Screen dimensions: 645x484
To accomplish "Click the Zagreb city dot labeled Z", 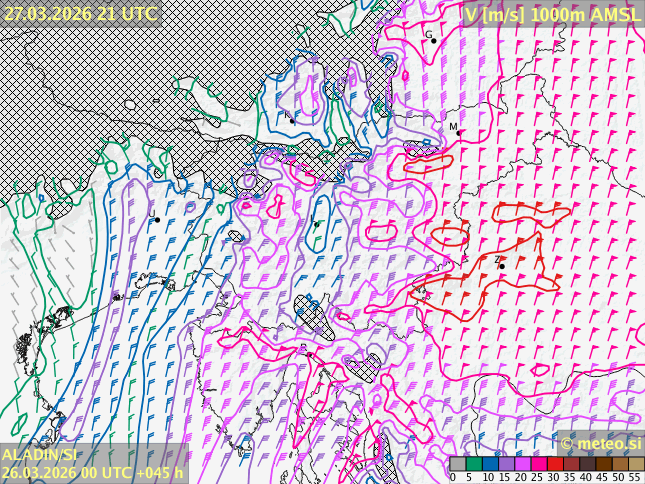I will 501,266.
